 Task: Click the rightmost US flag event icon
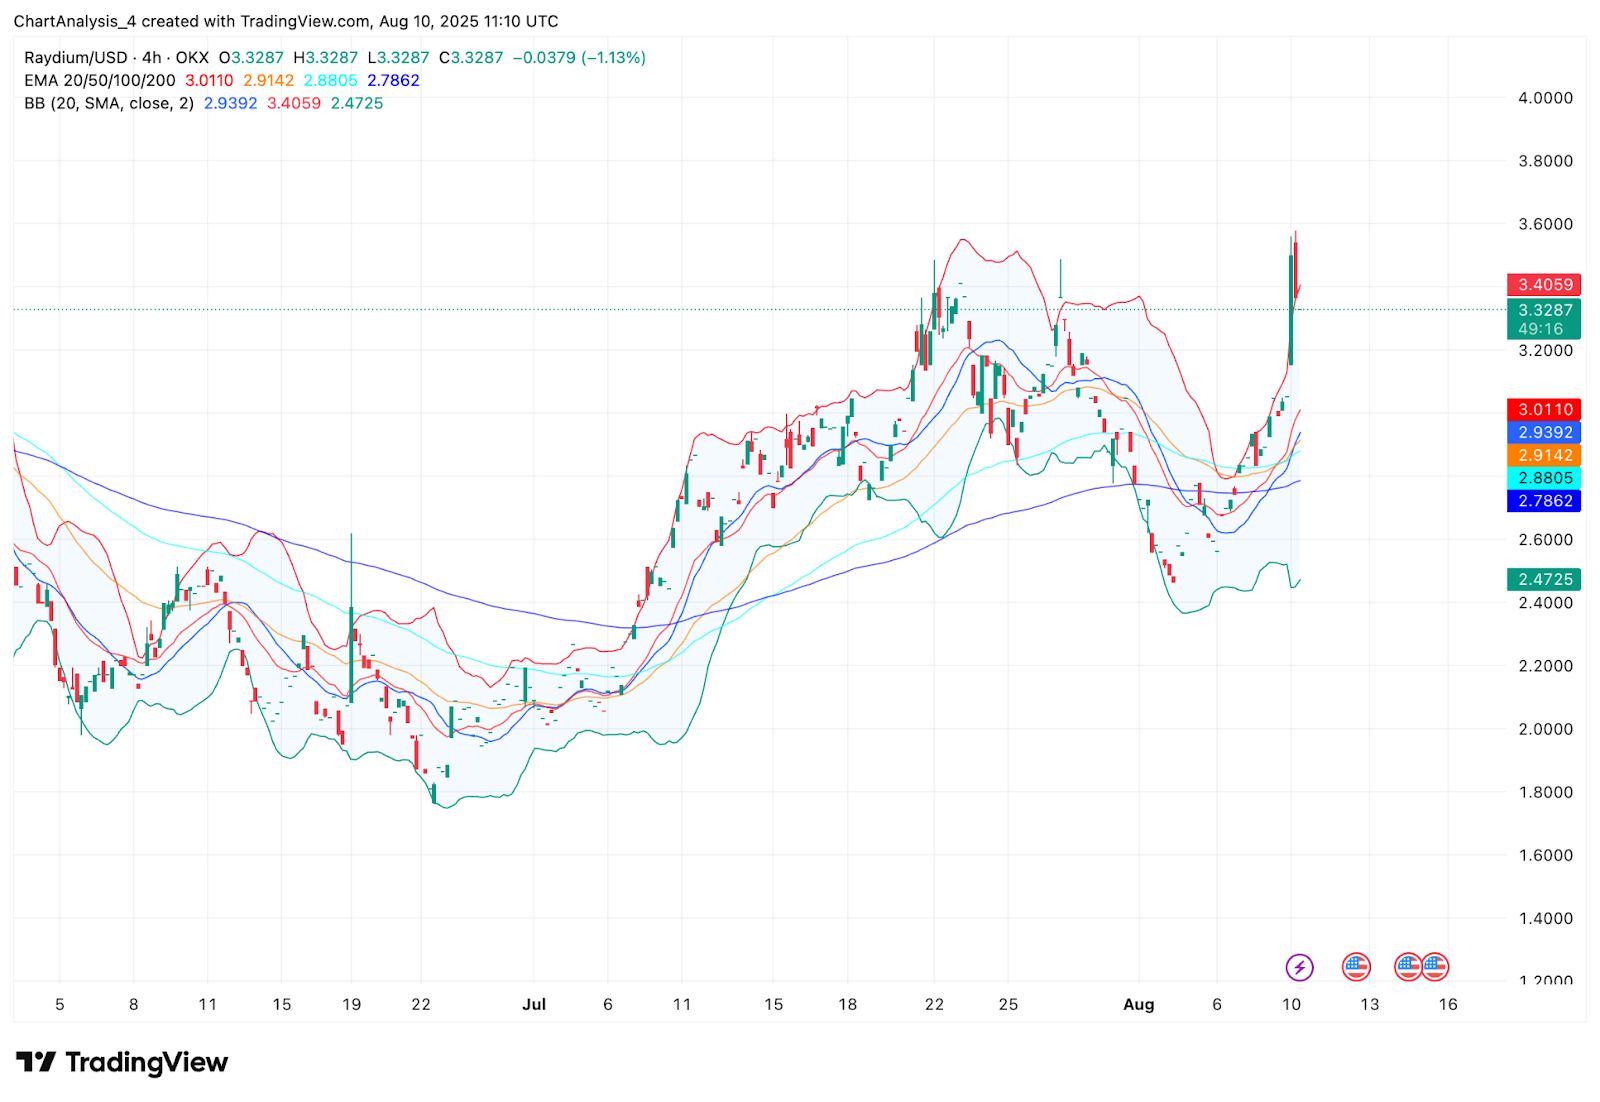(1435, 966)
